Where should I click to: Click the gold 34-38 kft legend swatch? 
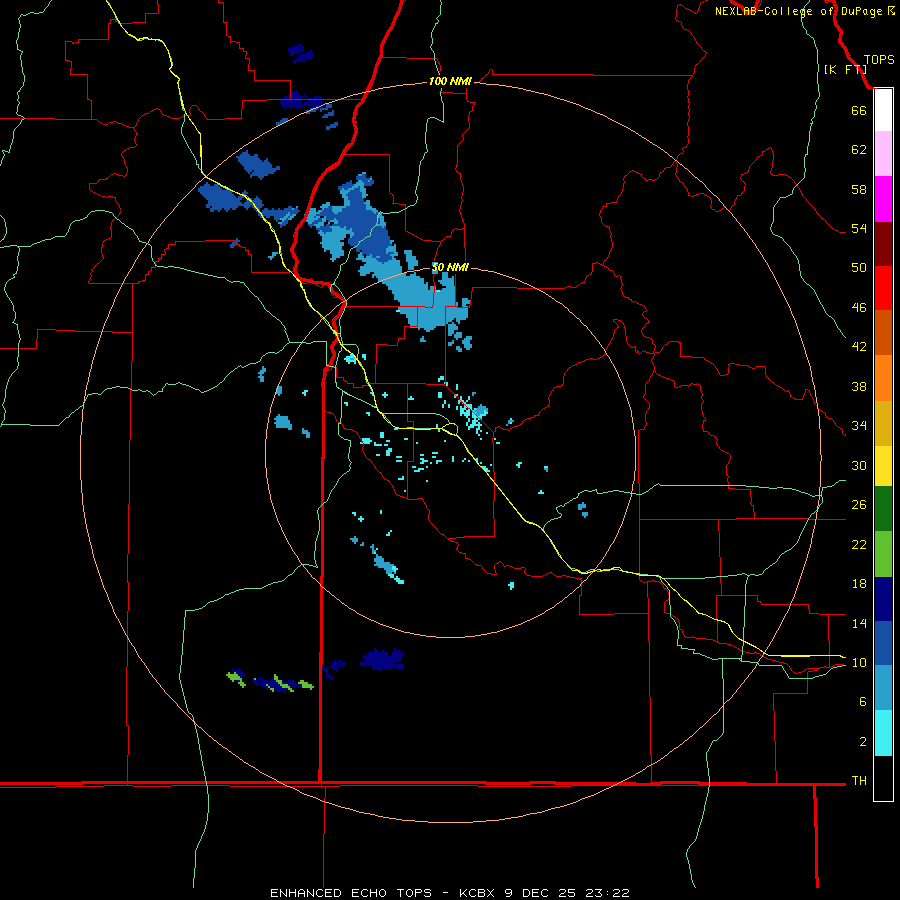coord(883,423)
